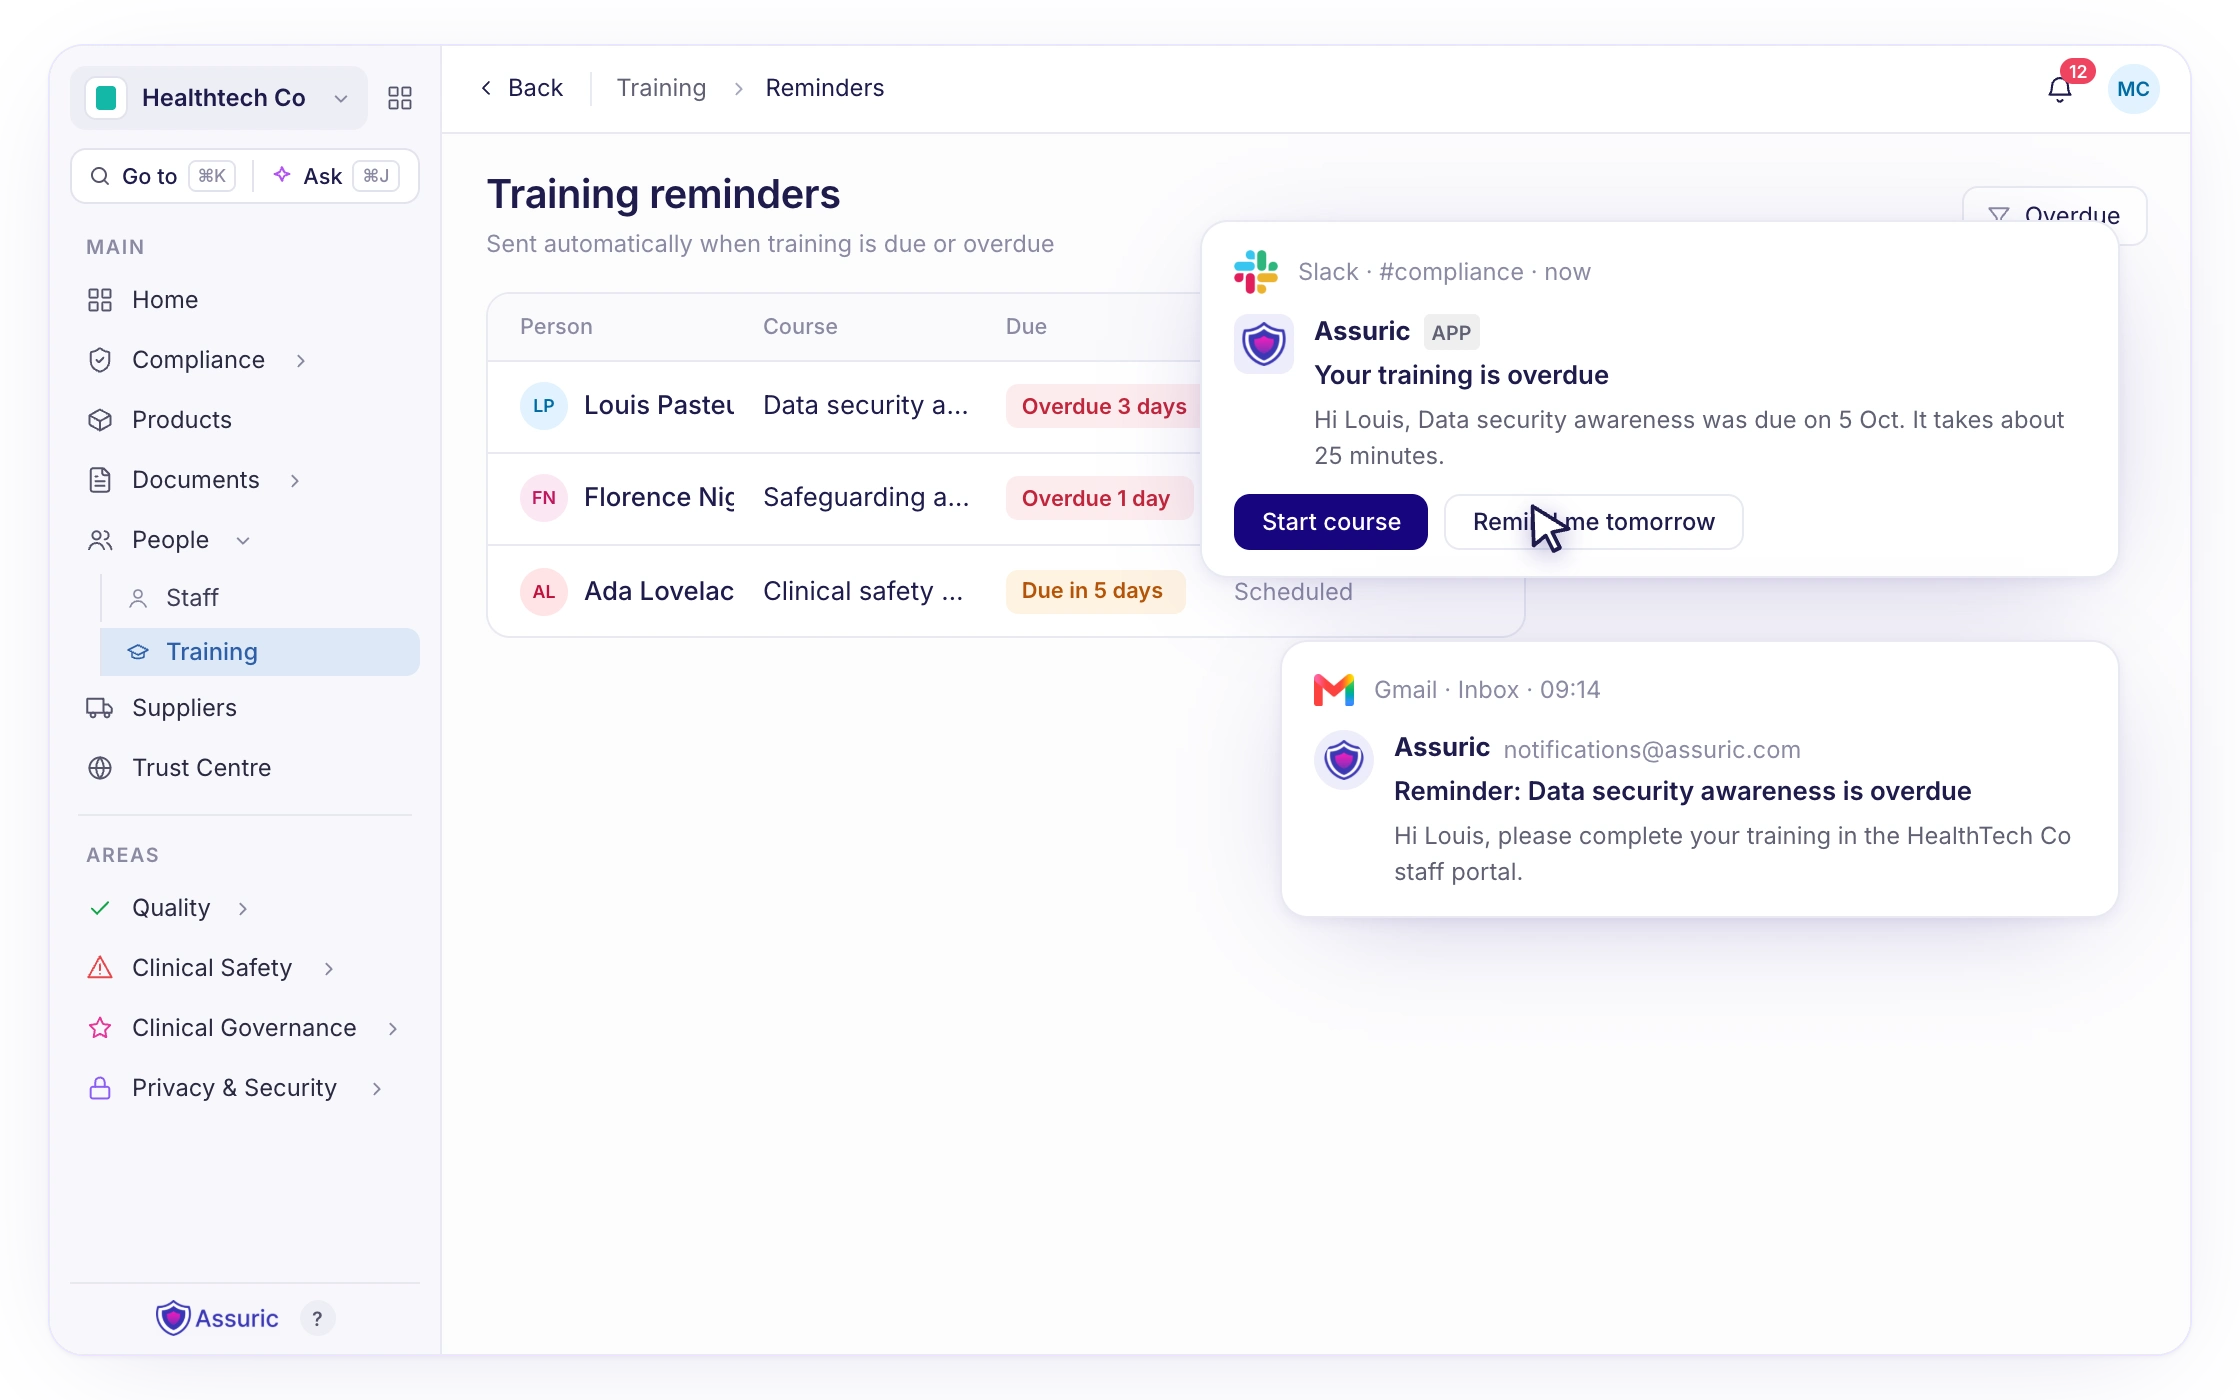This screenshot has width=2240, height=1400.
Task: Click the AL avatar for Ada Lovelace
Action: pyautogui.click(x=544, y=592)
